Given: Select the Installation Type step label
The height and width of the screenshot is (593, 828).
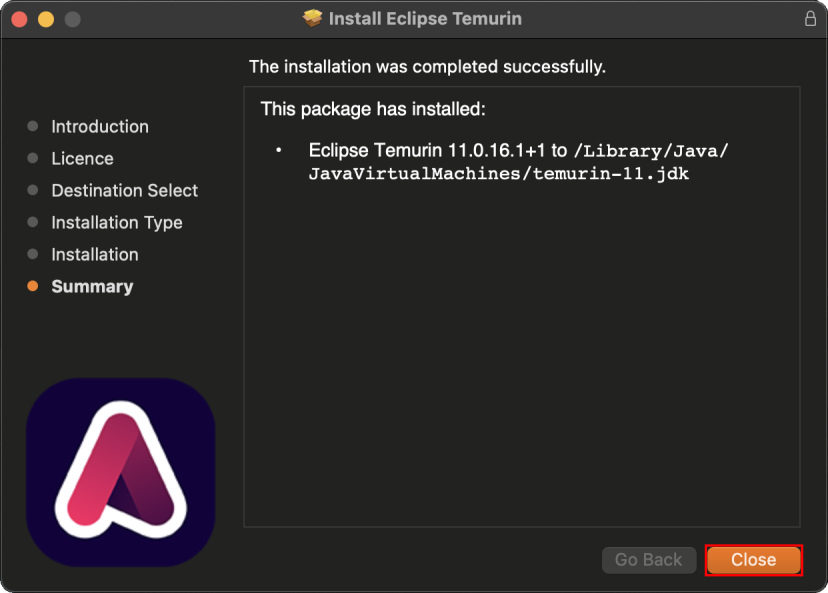Looking at the screenshot, I should coord(117,222).
